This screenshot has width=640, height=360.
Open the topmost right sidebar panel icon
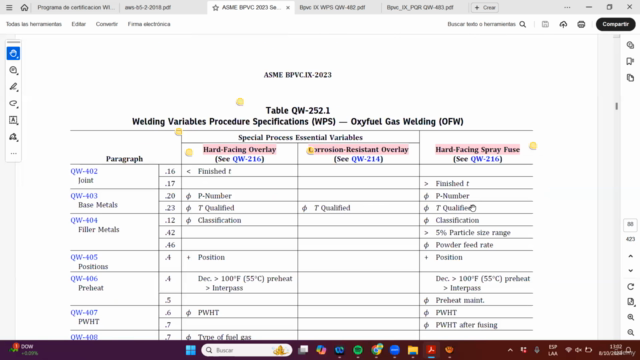click(631, 45)
